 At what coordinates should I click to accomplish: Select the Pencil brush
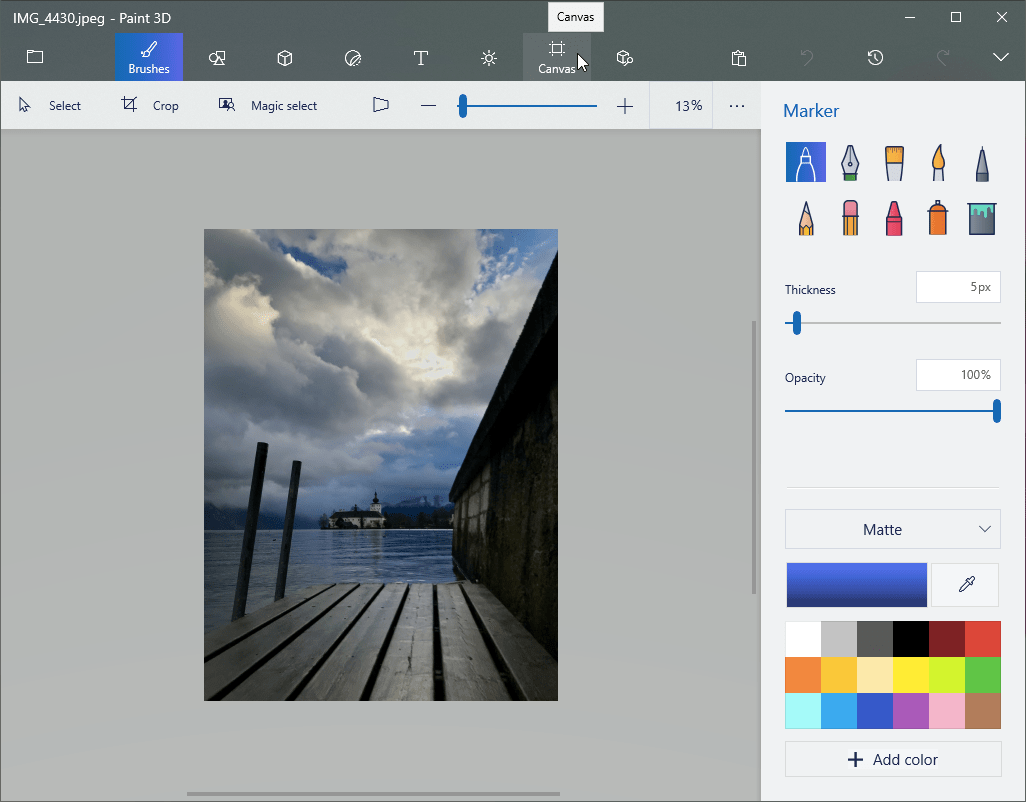805,218
